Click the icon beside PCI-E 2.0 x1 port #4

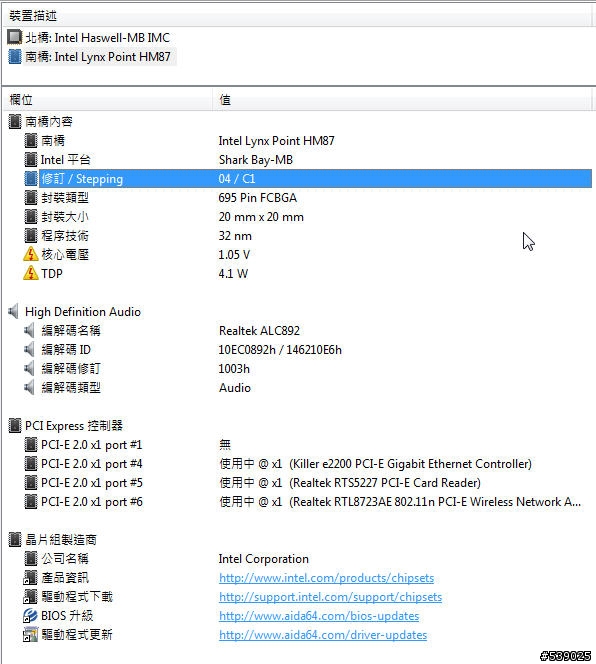[30, 464]
